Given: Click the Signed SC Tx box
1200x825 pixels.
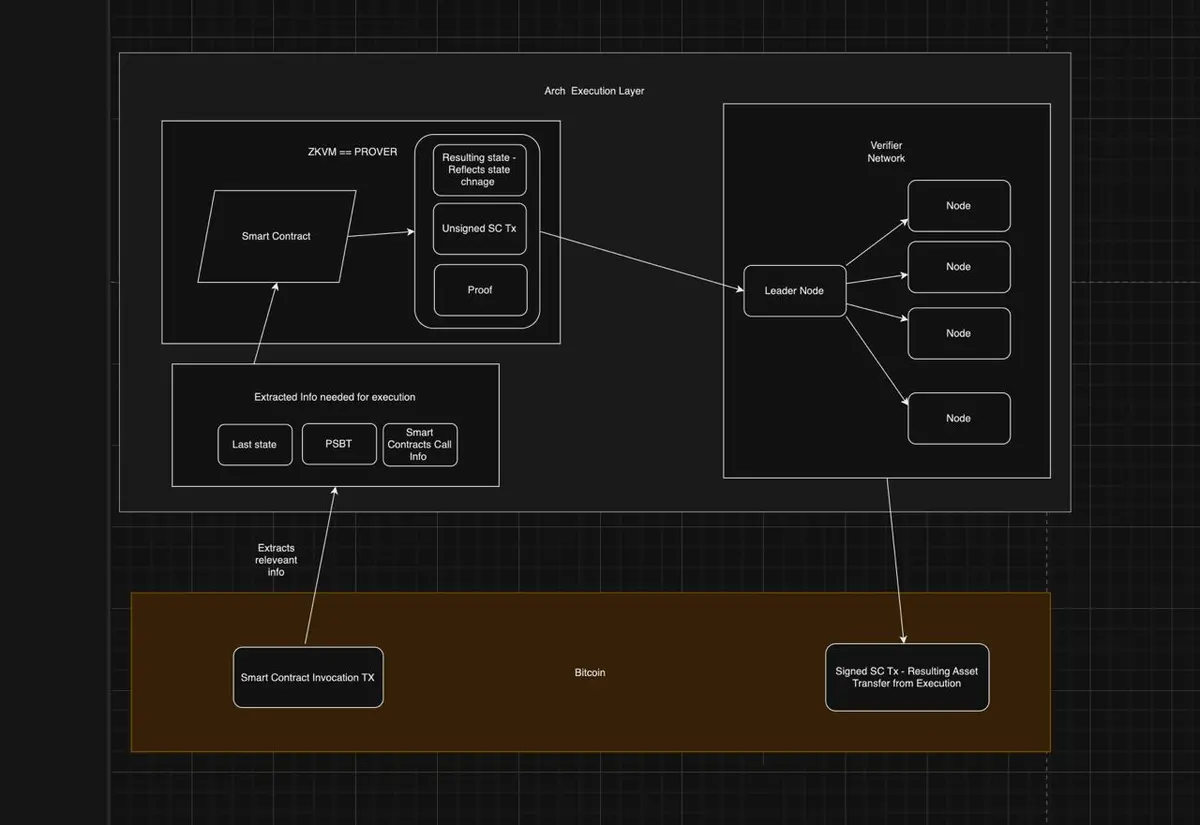Looking at the screenshot, I should (906, 677).
